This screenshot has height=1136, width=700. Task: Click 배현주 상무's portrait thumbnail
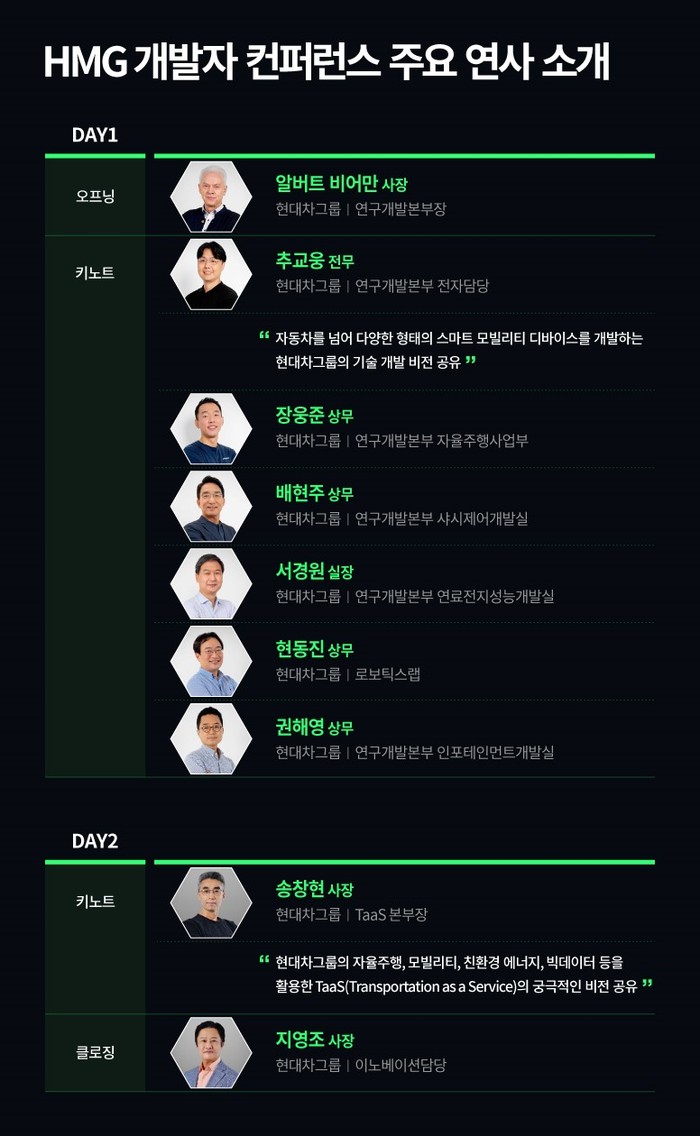click(x=210, y=507)
